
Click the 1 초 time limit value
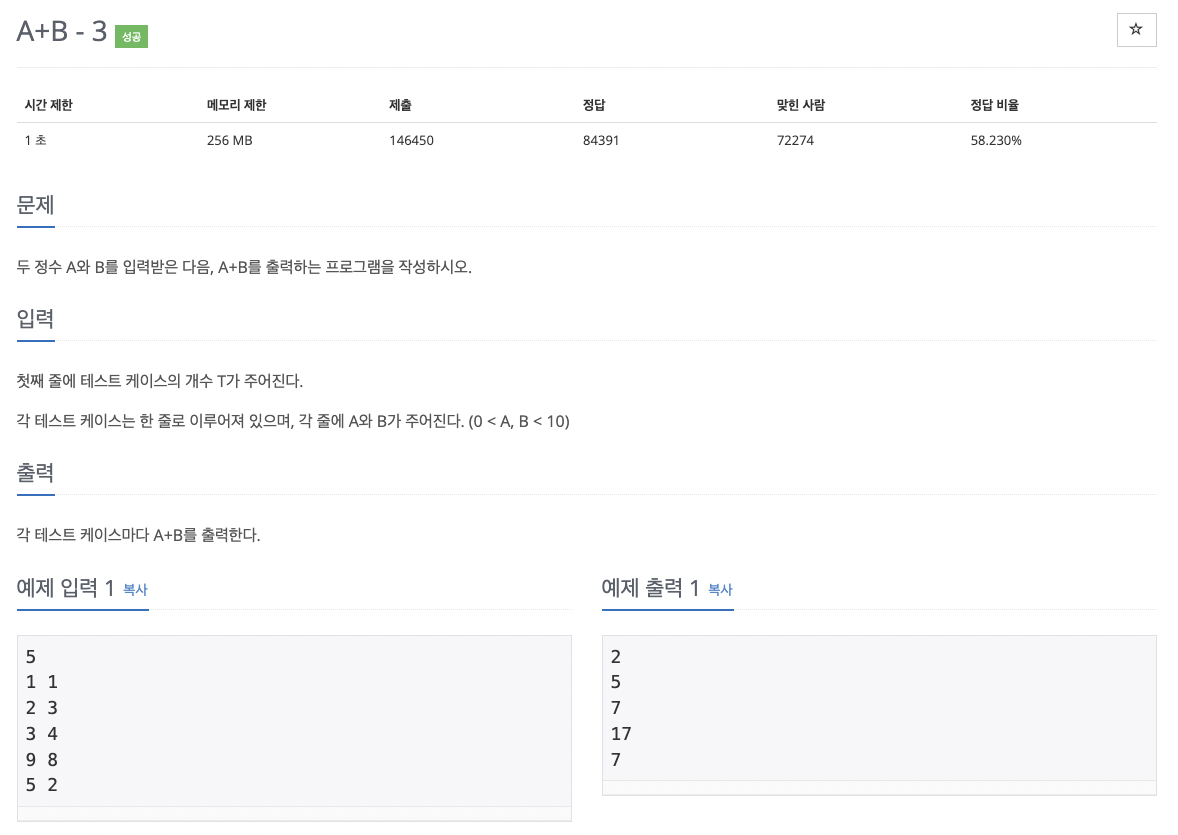click(x=33, y=140)
